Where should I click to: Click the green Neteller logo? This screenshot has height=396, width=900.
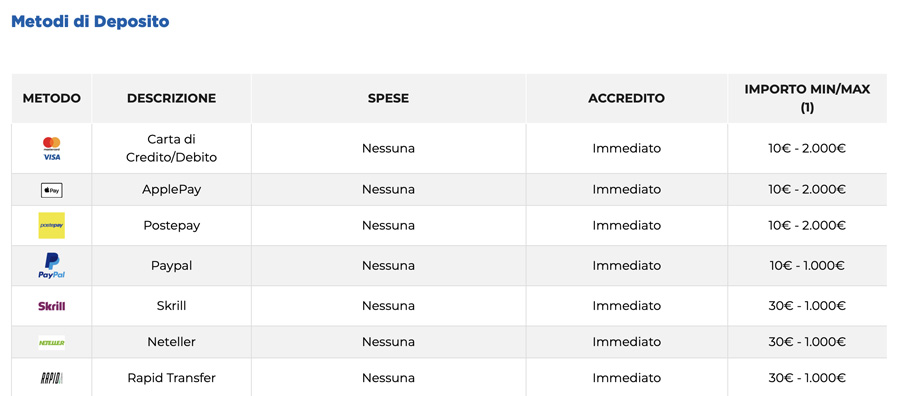pyautogui.click(x=52, y=343)
